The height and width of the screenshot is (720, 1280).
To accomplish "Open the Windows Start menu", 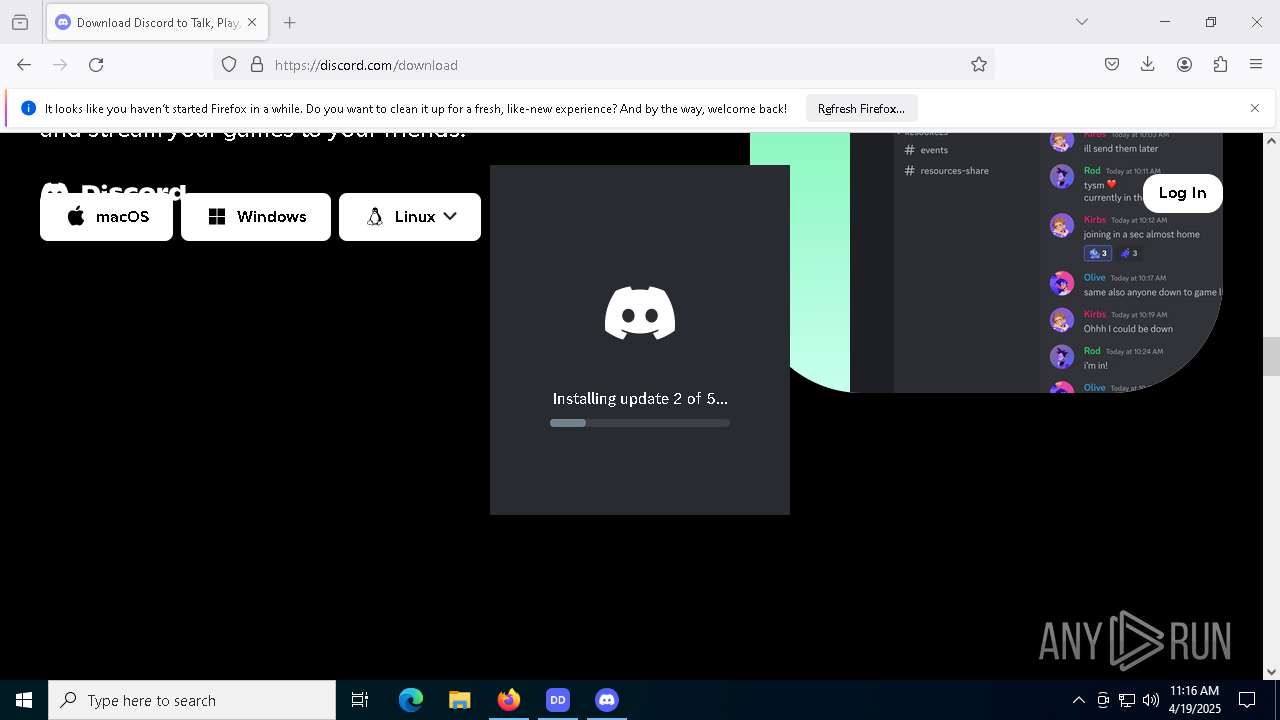I will coord(24,700).
